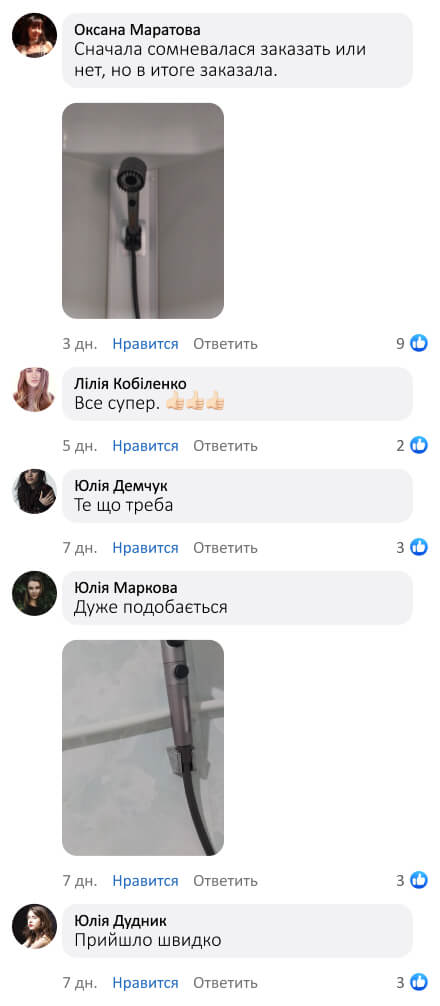Like Лілія Кобіленко's comment via Нравится
The width and height of the screenshot is (440, 1006).
[x=146, y=446]
